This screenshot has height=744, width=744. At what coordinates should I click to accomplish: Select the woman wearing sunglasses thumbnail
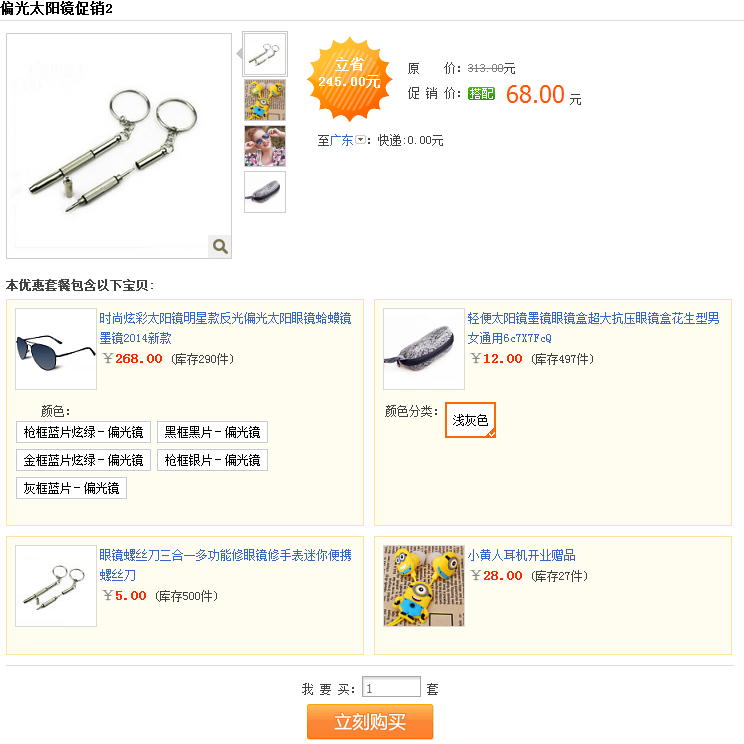[x=265, y=146]
